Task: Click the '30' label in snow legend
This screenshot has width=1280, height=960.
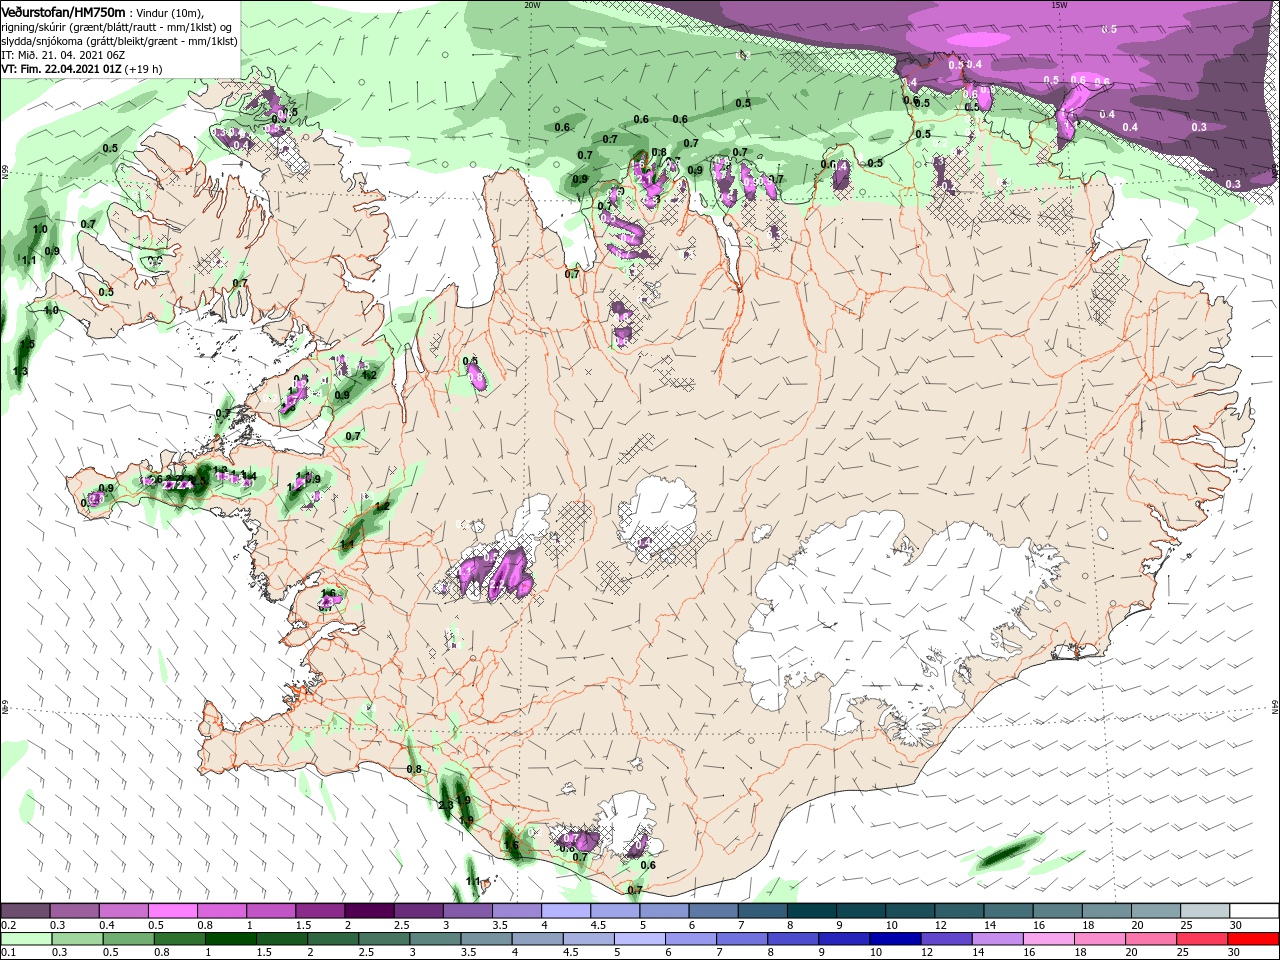Action: 1236,925
